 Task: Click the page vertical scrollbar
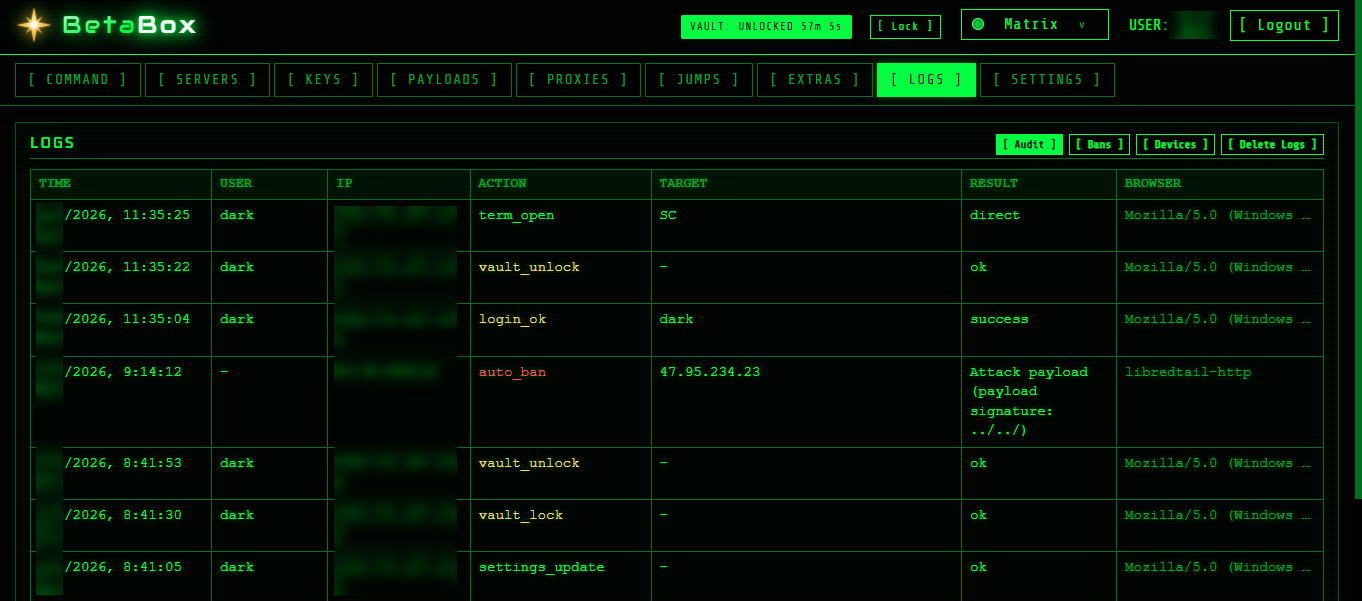tap(1358, 249)
